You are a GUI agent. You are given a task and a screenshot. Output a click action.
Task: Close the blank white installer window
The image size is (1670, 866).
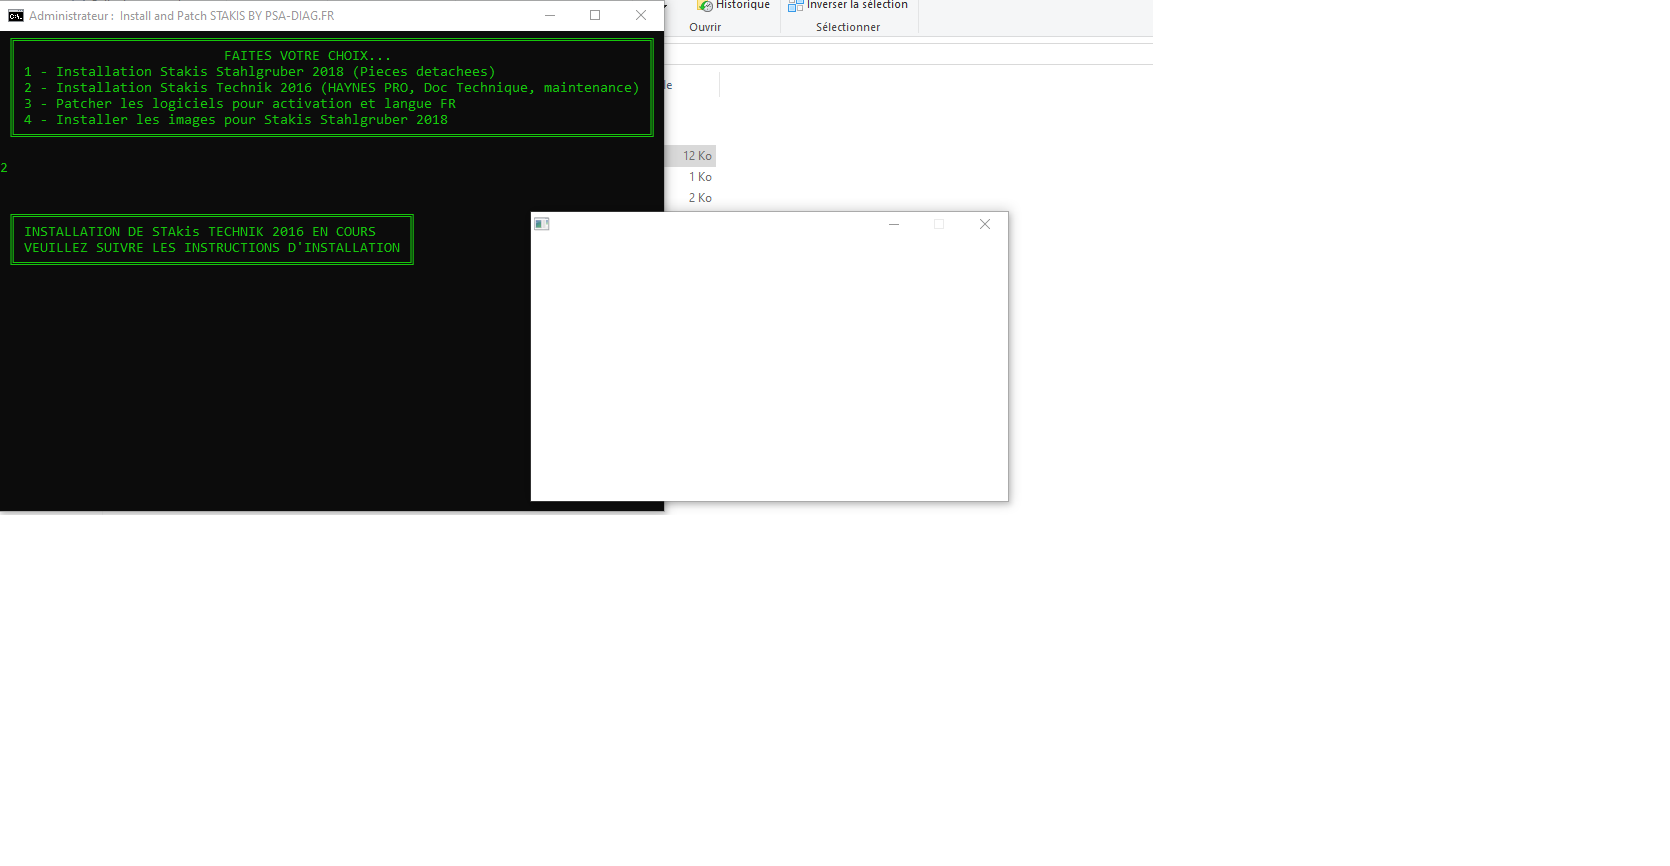(985, 224)
